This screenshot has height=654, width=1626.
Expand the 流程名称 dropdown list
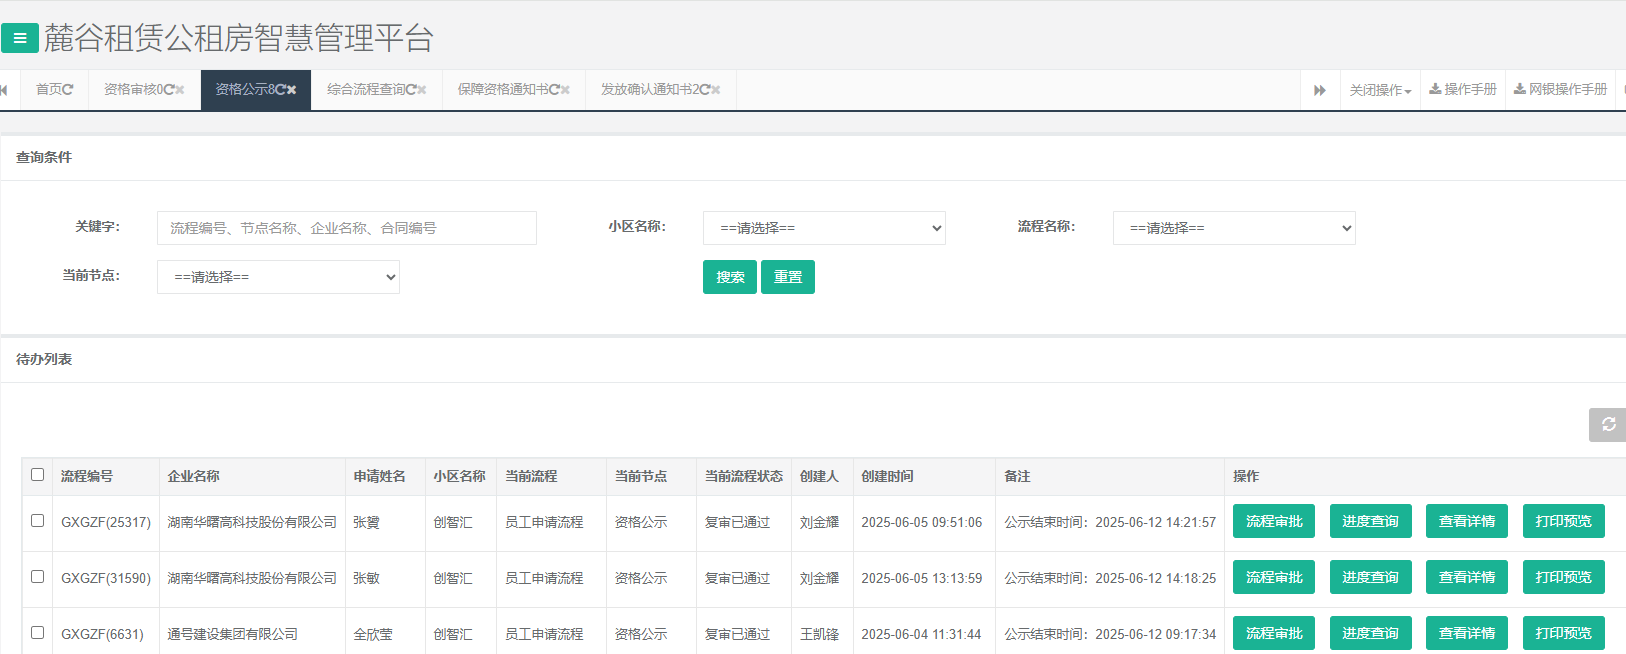(x=1233, y=228)
